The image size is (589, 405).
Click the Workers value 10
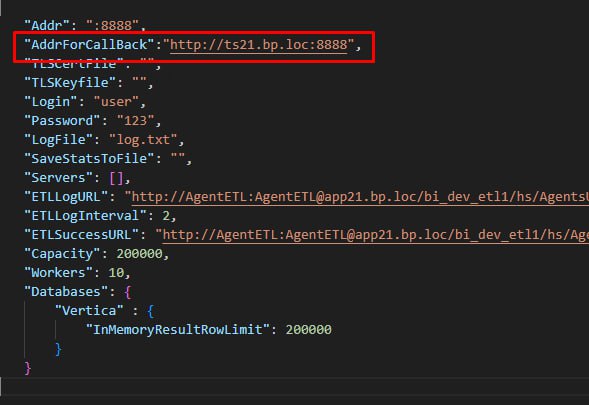pyautogui.click(x=116, y=273)
